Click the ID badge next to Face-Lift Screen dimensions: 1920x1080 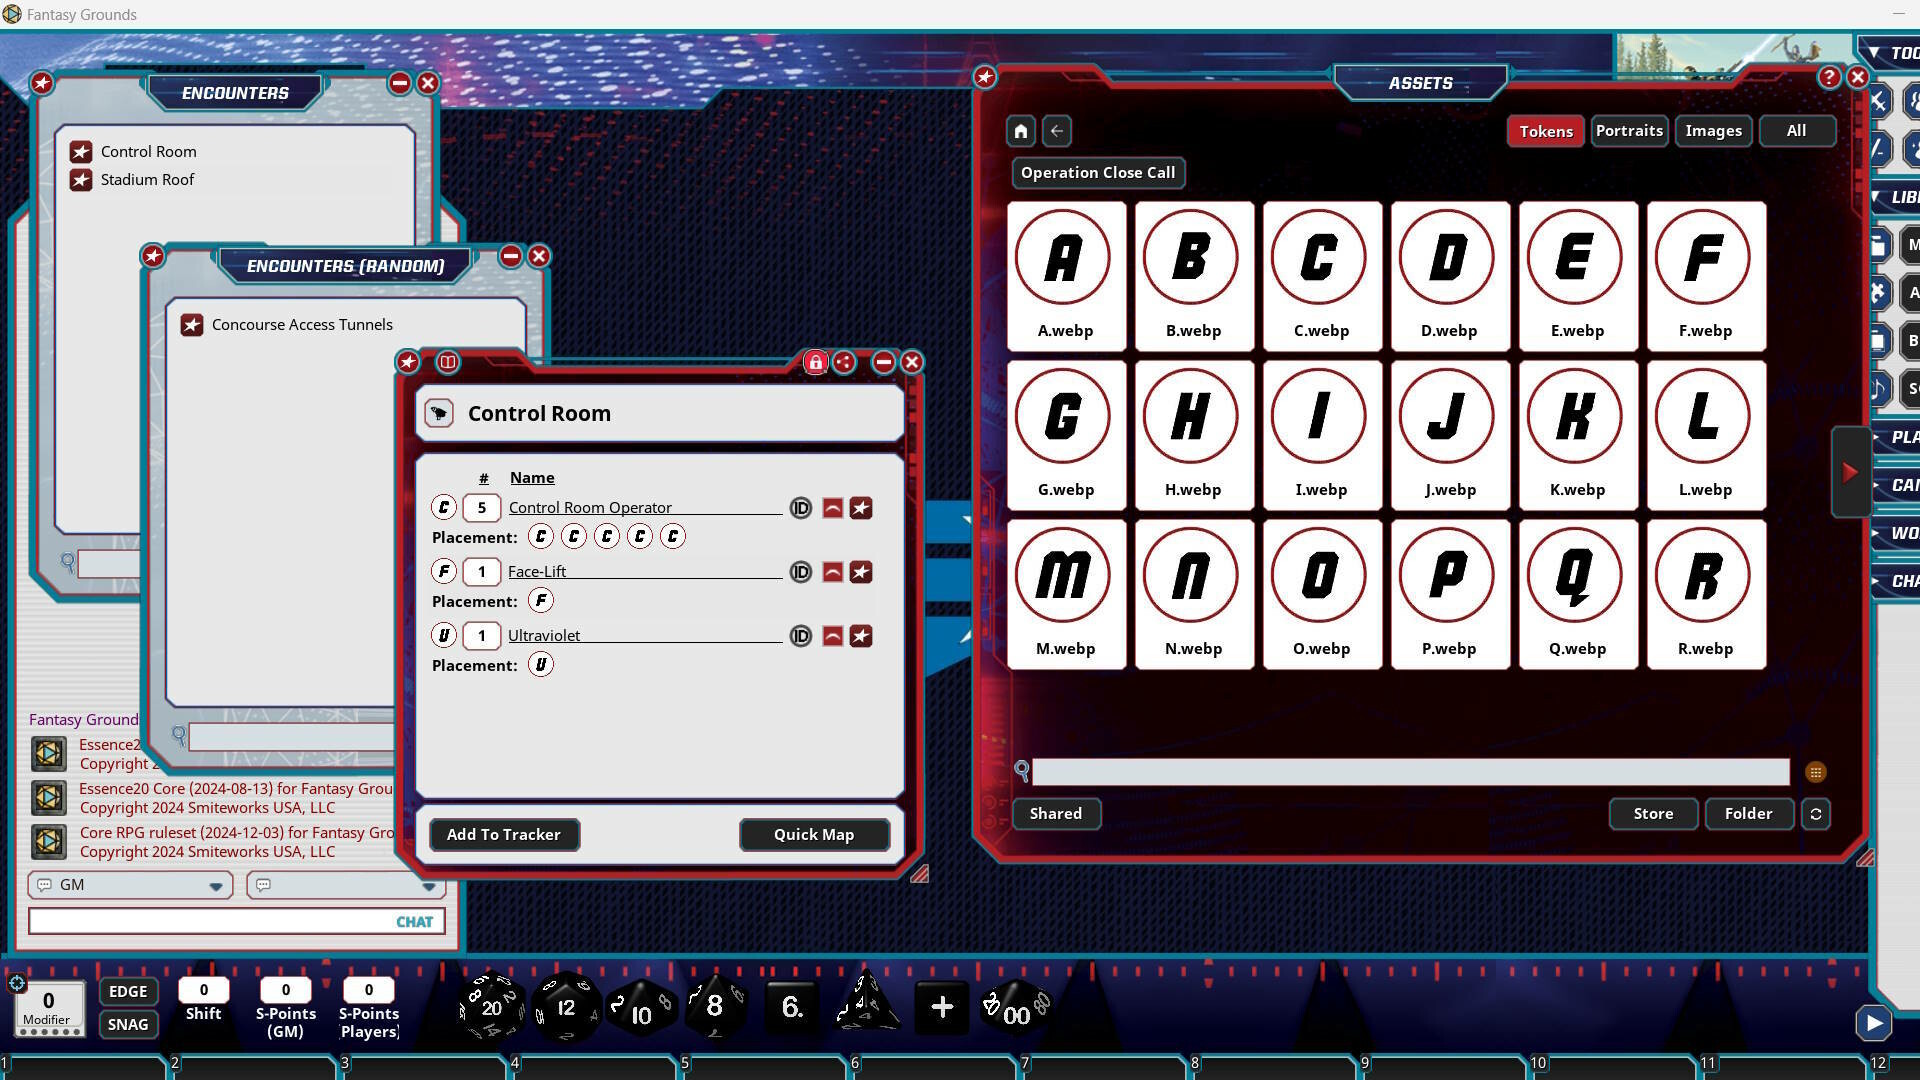(x=800, y=572)
